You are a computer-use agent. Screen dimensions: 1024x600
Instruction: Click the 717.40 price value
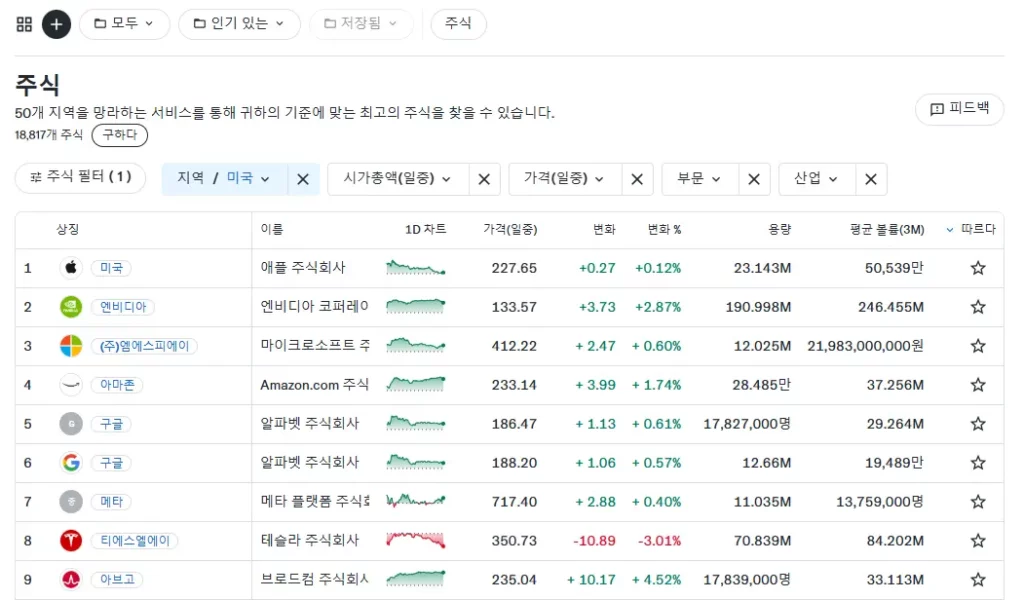pyautogui.click(x=515, y=501)
